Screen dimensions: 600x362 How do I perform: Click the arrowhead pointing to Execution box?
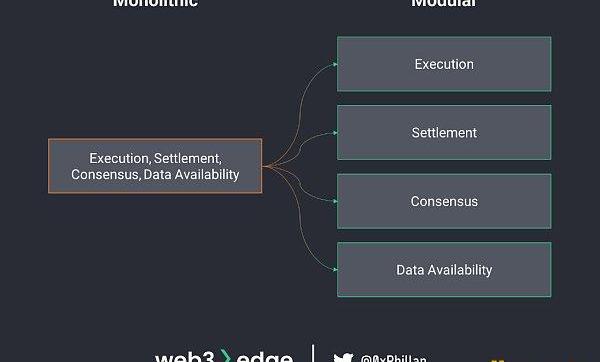[x=335, y=64]
